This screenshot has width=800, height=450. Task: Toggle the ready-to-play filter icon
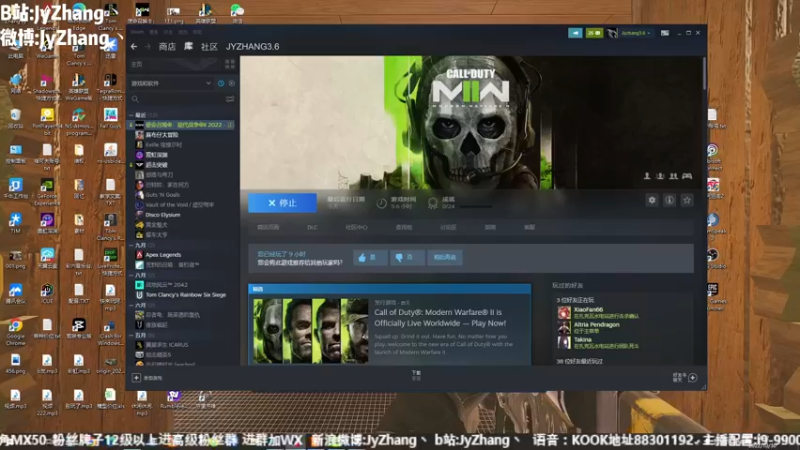[232, 83]
